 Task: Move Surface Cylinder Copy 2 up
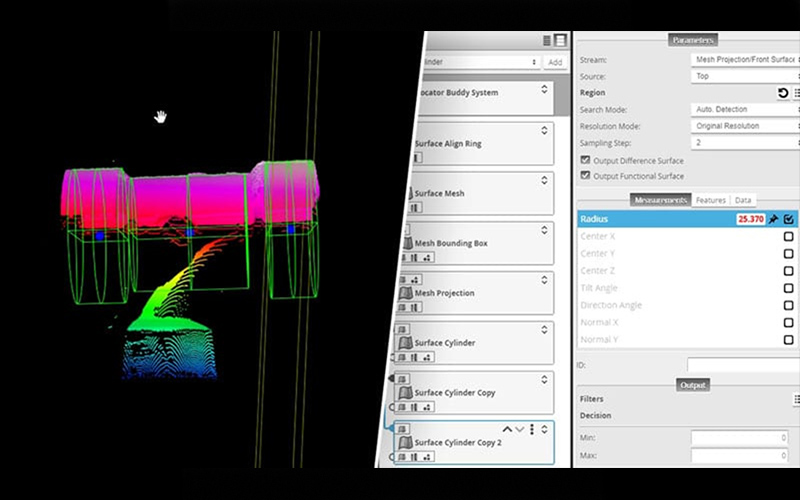(x=507, y=429)
